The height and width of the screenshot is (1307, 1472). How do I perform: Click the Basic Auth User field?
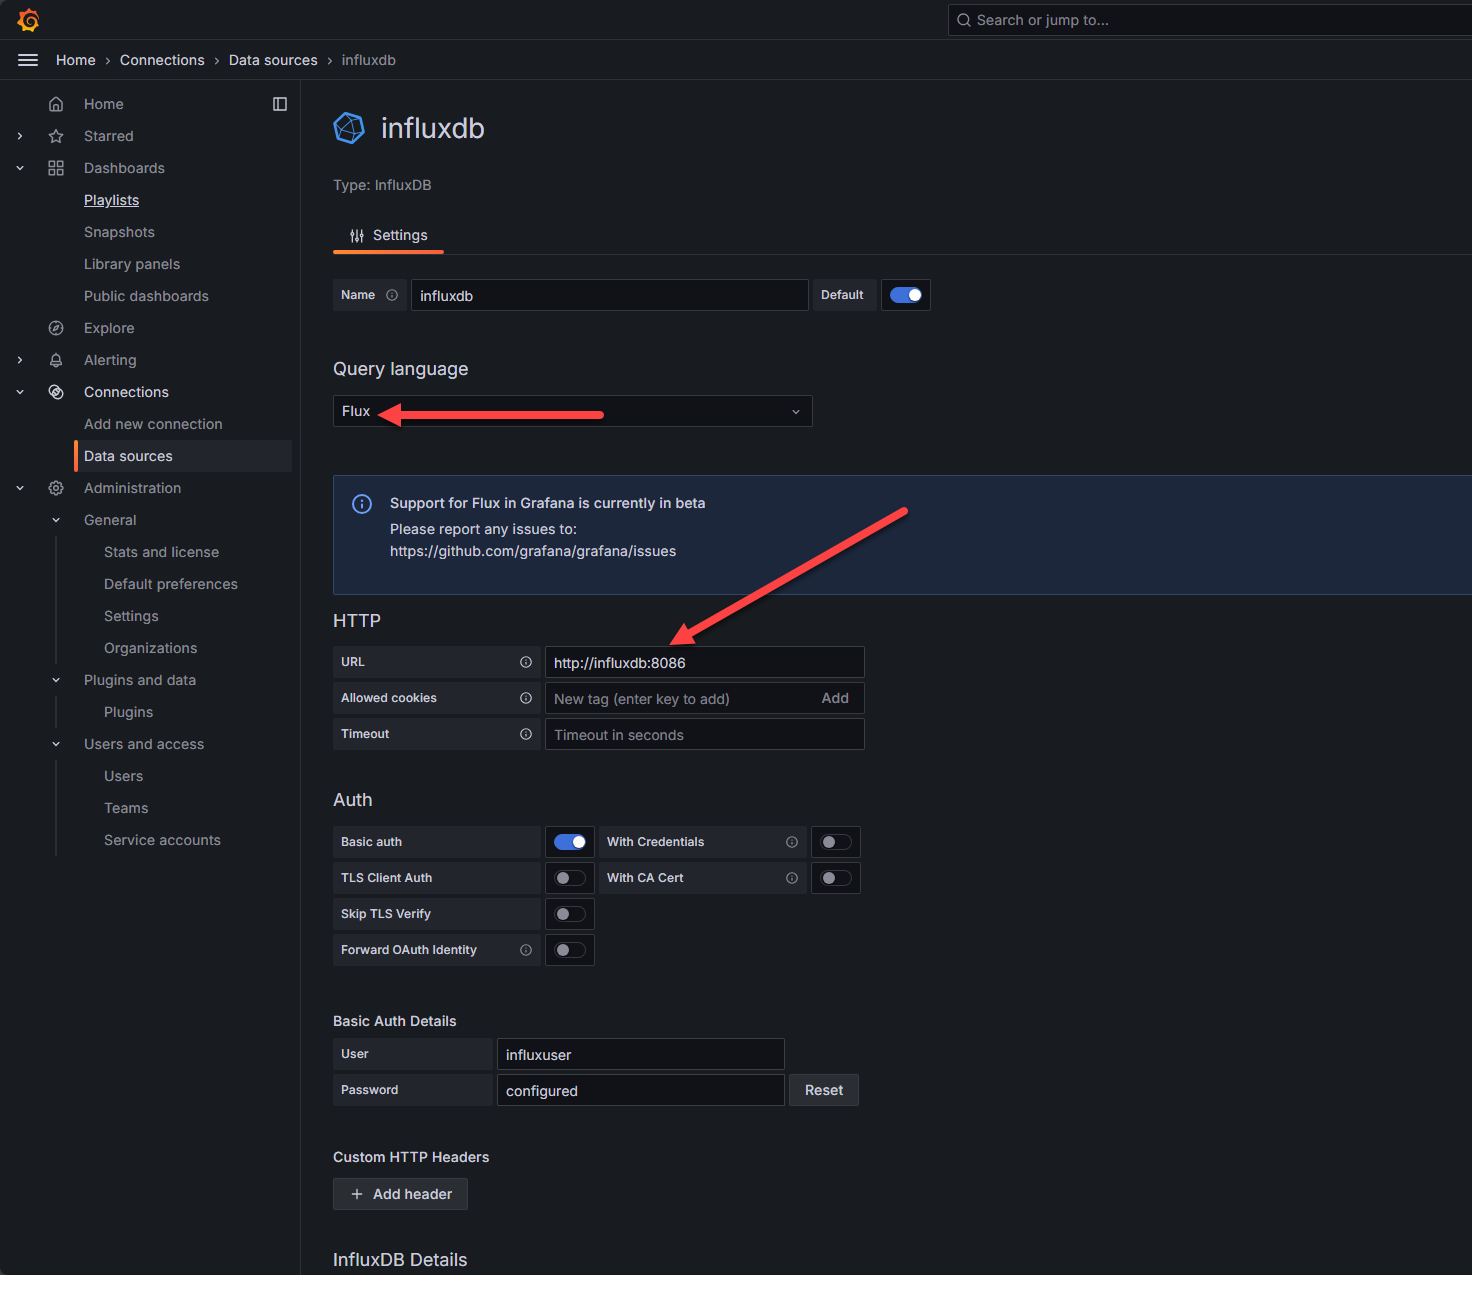point(641,1054)
